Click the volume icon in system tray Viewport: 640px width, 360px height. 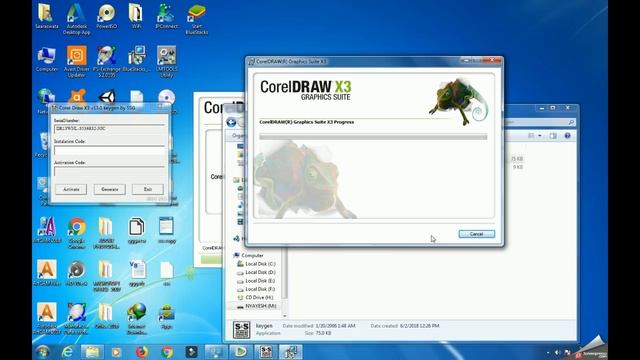tap(558, 352)
